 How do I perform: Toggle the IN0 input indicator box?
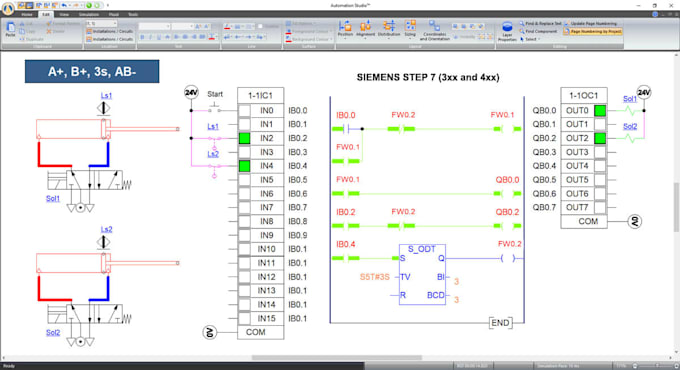245,111
